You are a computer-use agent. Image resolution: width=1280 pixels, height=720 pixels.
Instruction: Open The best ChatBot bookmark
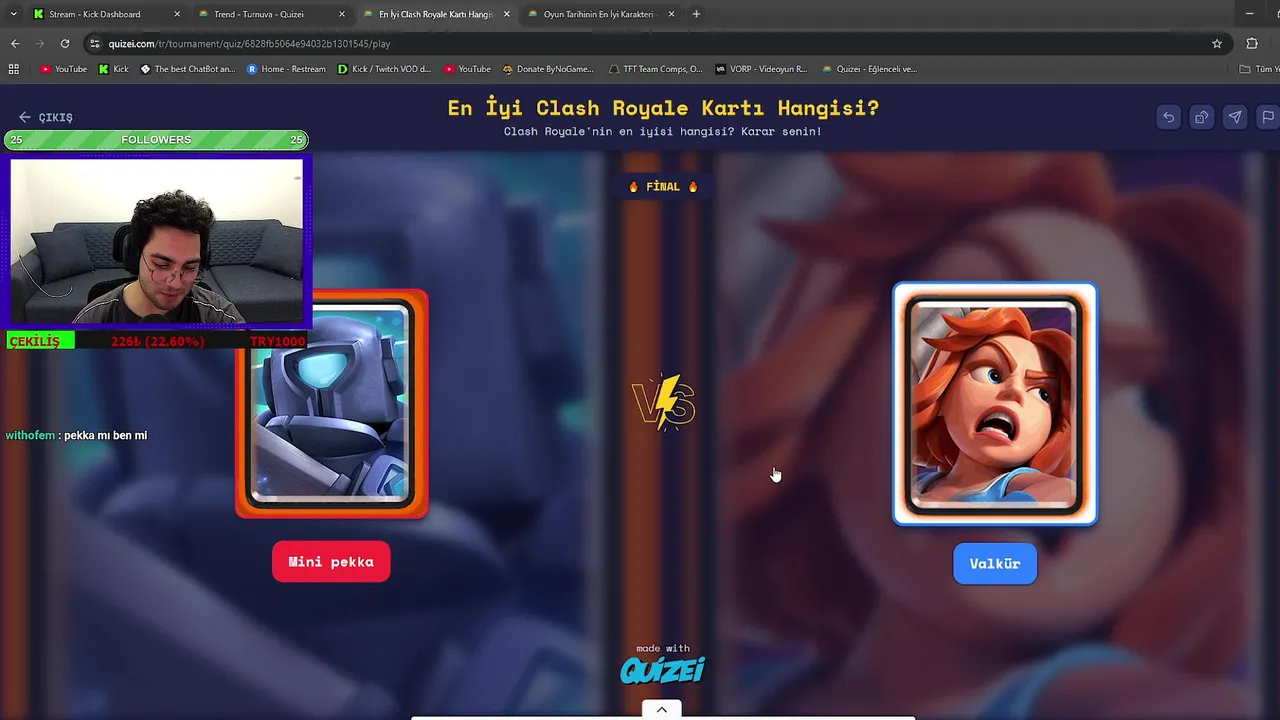tap(187, 69)
